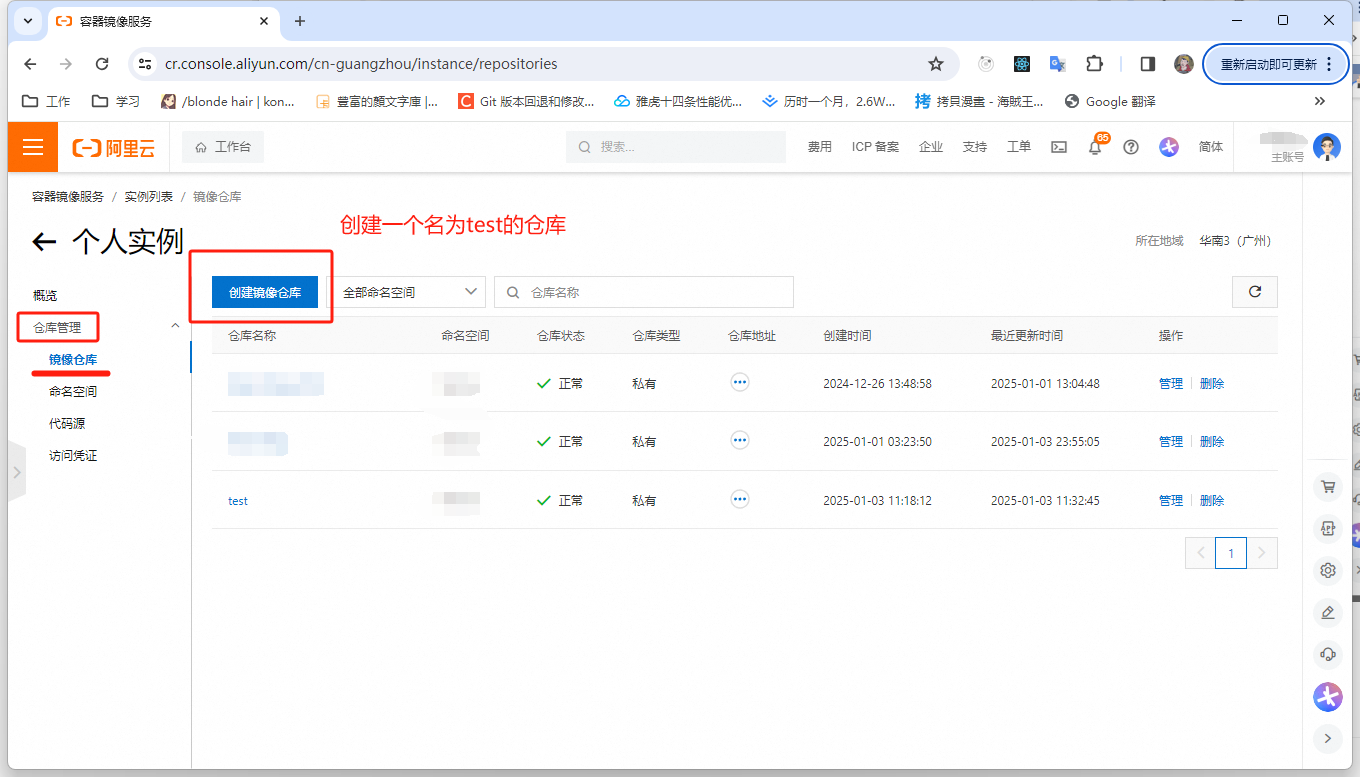Open 概览 in the sidebar
1360x777 pixels.
coord(45,295)
